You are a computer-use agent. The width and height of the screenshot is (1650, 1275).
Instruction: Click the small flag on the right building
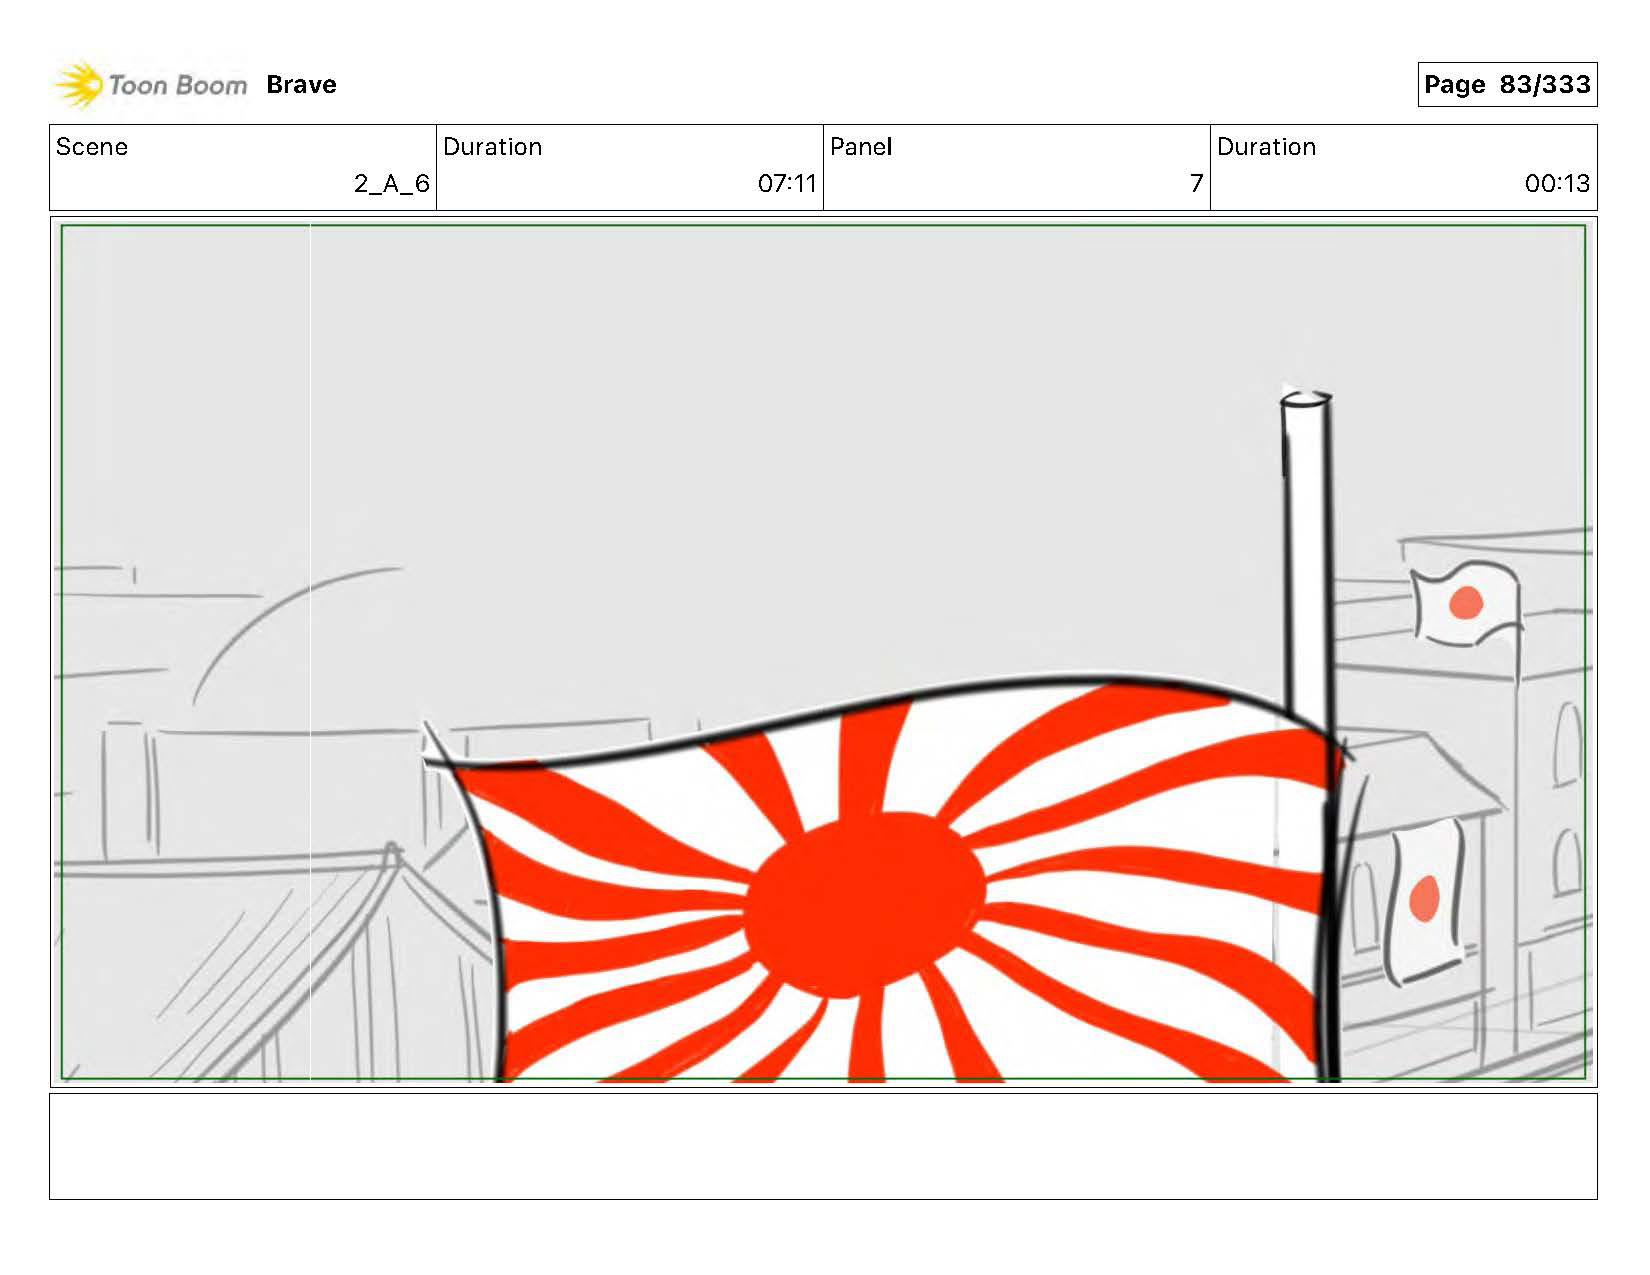pos(1465,603)
